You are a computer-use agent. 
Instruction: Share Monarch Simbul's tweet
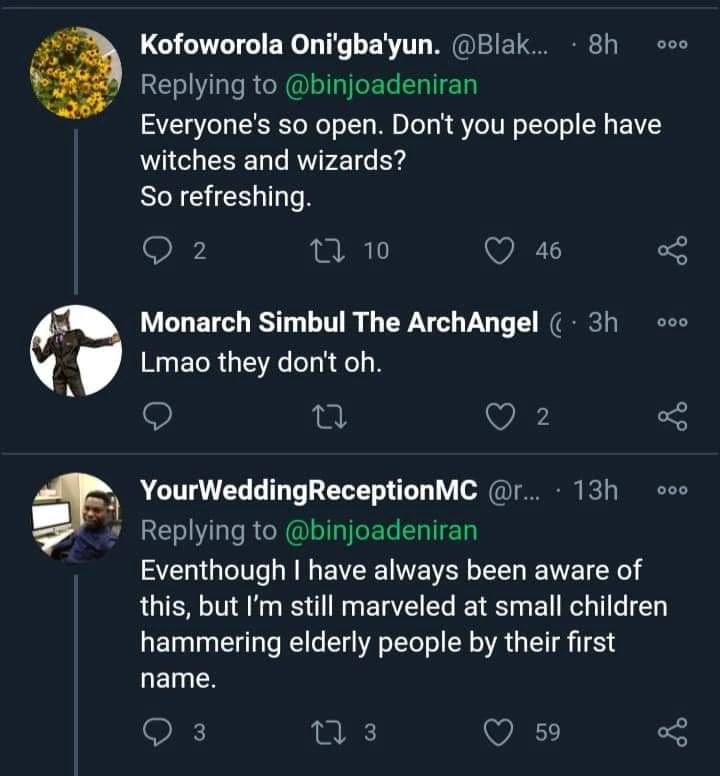(x=673, y=417)
